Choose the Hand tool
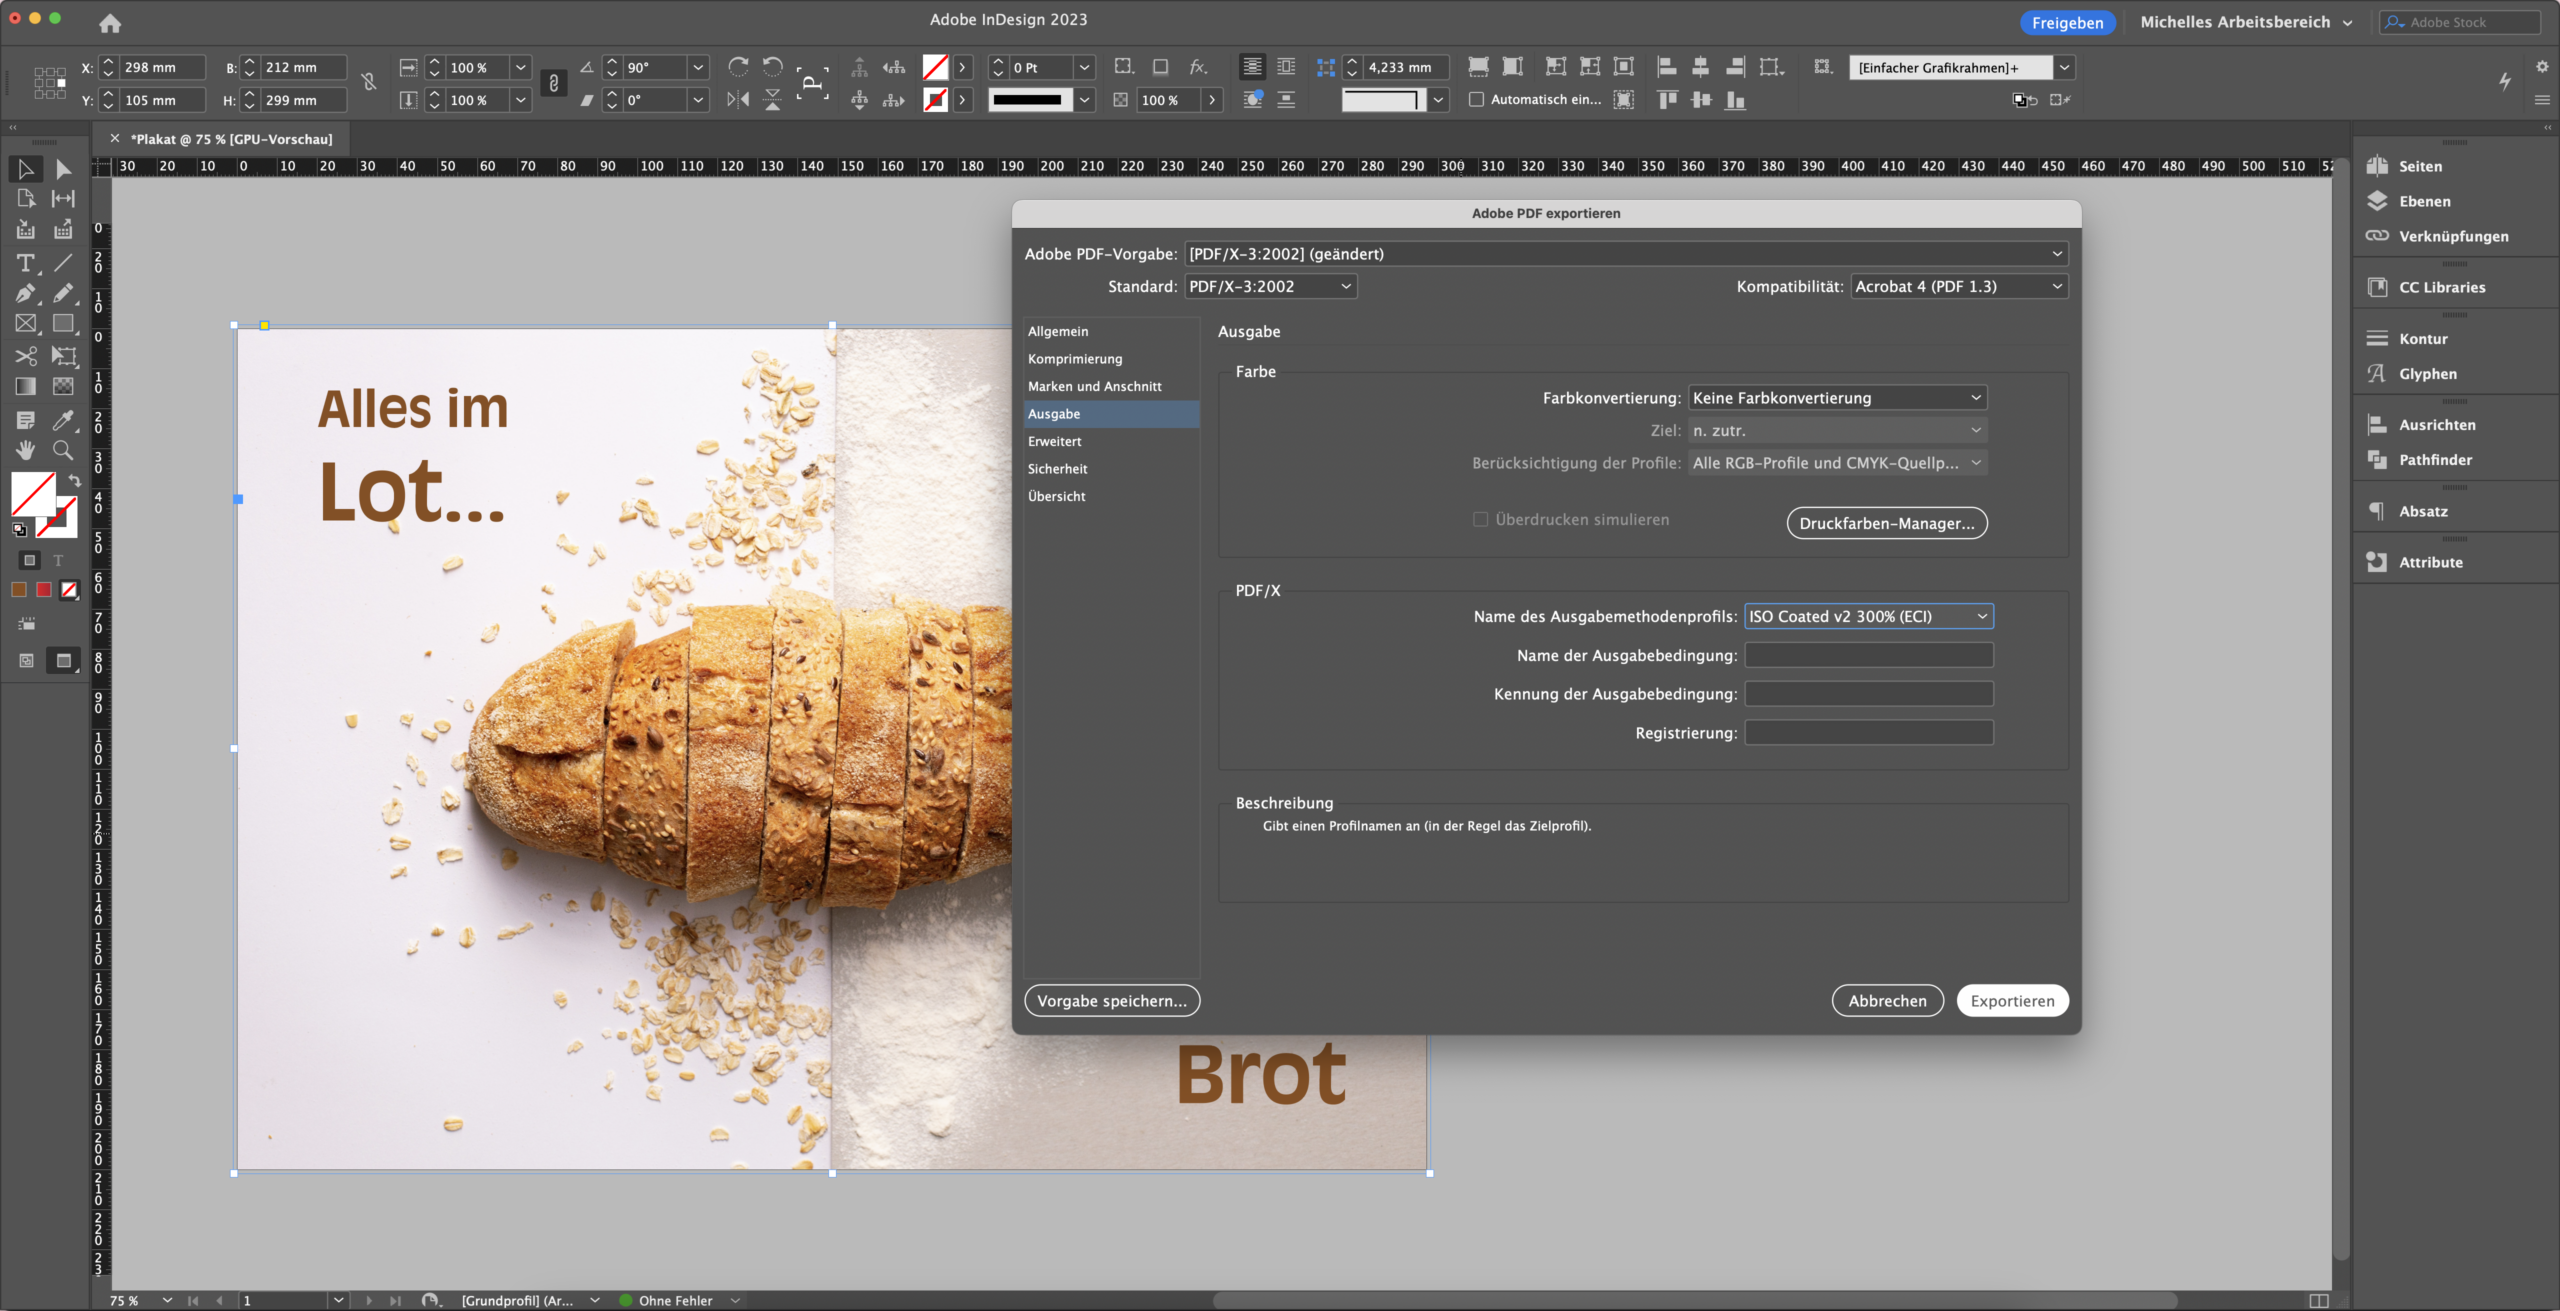 coord(25,450)
